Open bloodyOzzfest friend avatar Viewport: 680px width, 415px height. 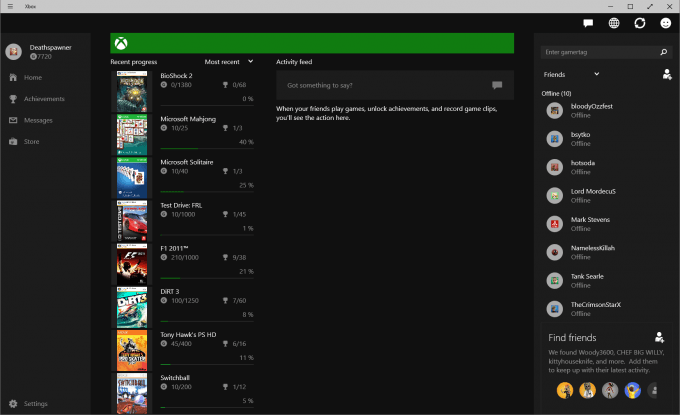tap(554, 111)
